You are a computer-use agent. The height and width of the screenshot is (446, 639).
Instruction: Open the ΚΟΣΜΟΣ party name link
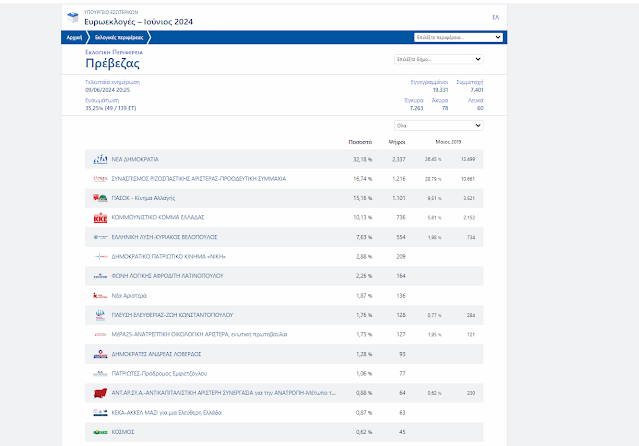coord(123,432)
